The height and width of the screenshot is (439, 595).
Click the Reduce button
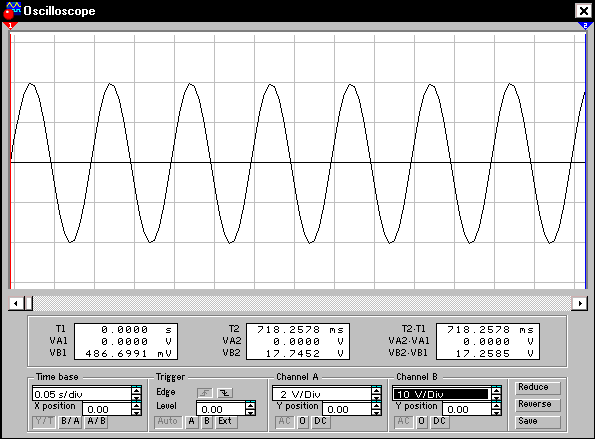[538, 387]
